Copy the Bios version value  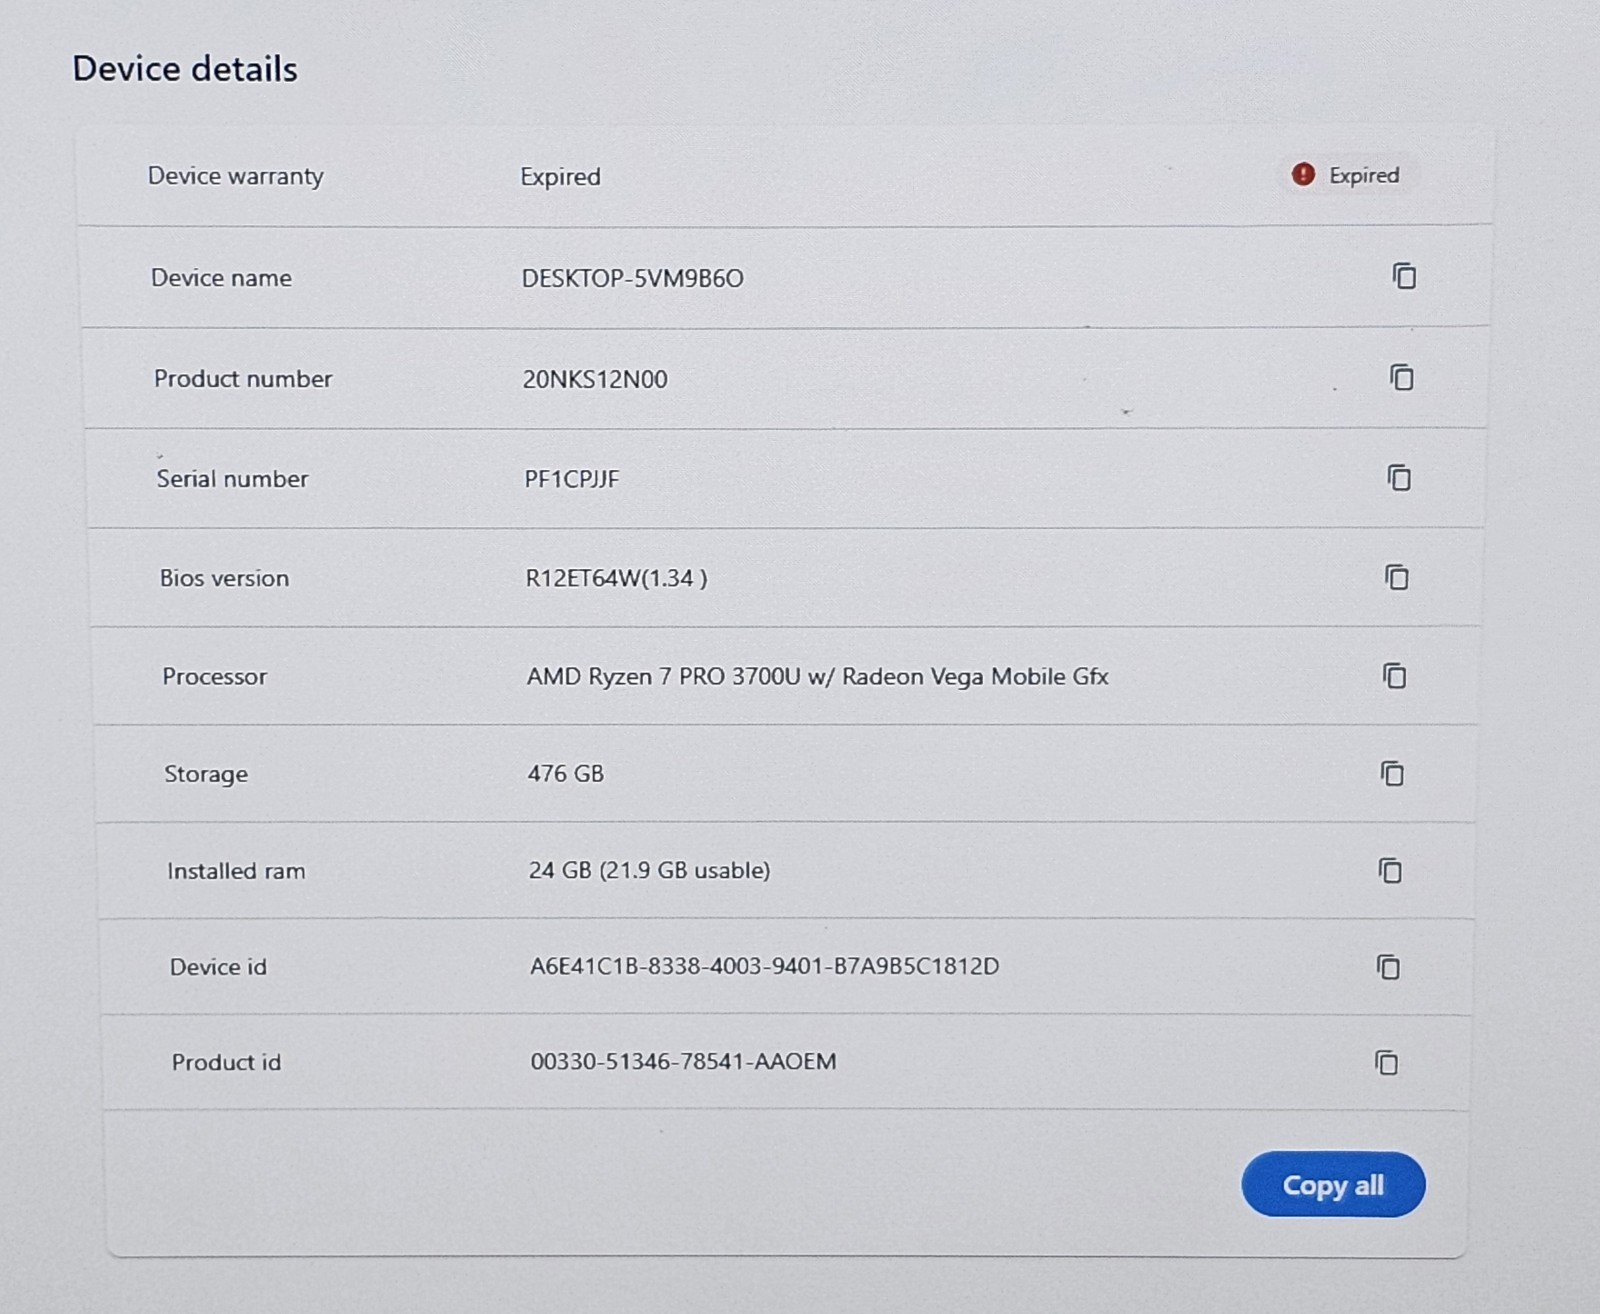[x=1397, y=577]
